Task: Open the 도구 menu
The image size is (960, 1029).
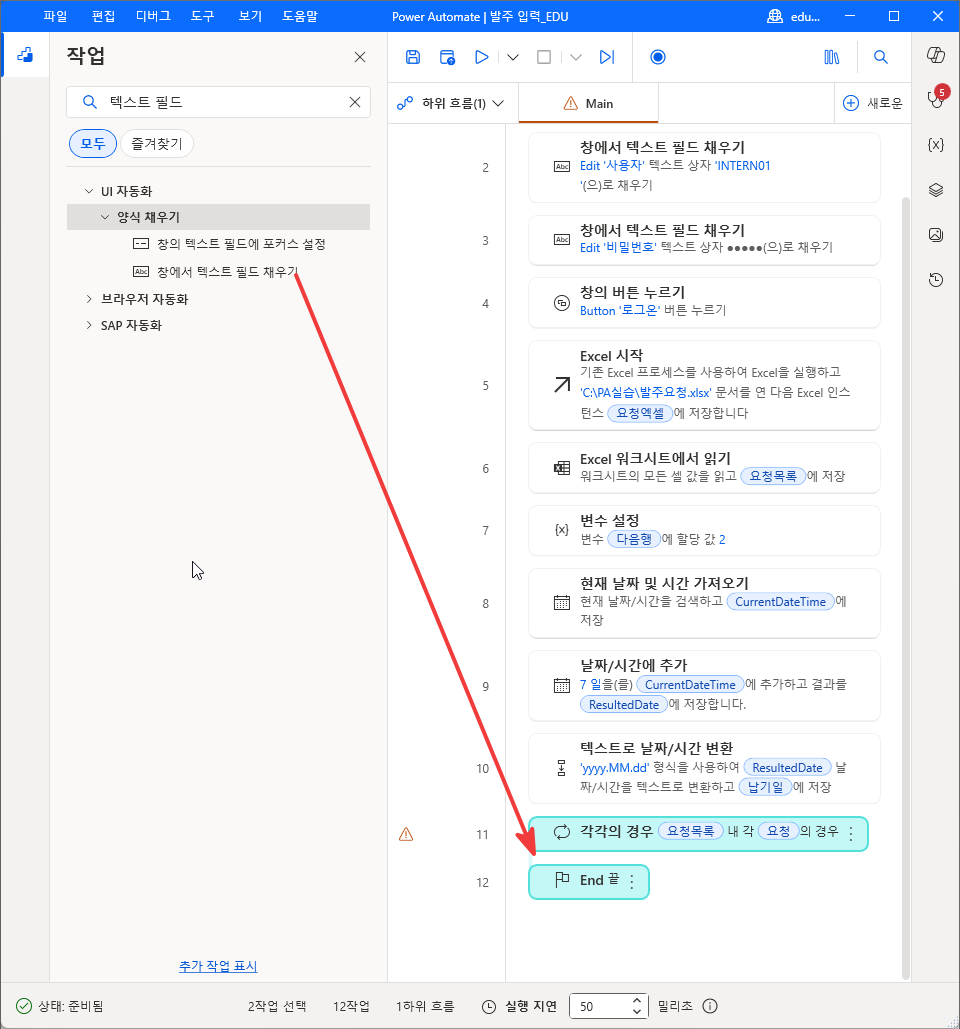Action: point(203,16)
